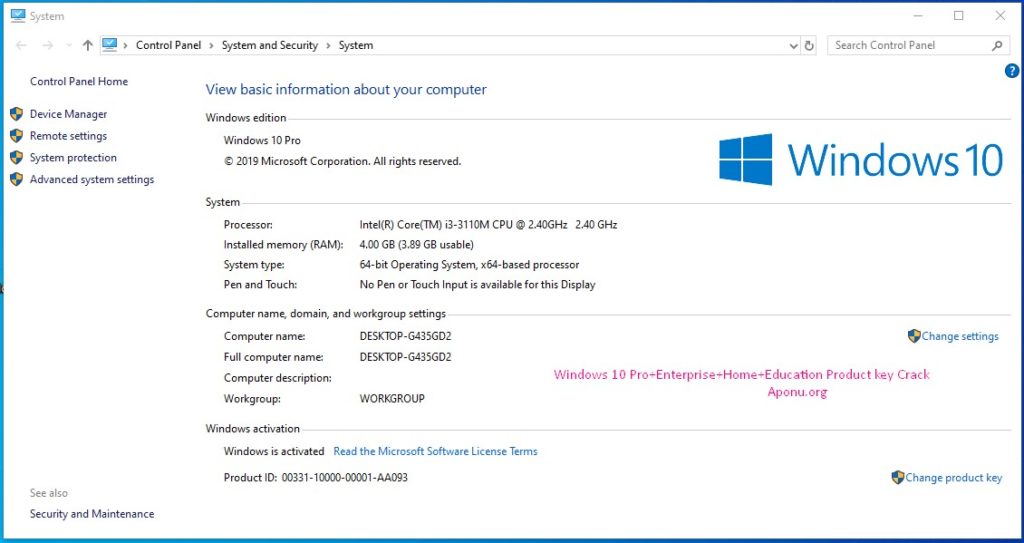Viewport: 1024px width, 543px height.
Task: Select the Computer name DESKTOP-G435GD2 value
Action: (406, 337)
